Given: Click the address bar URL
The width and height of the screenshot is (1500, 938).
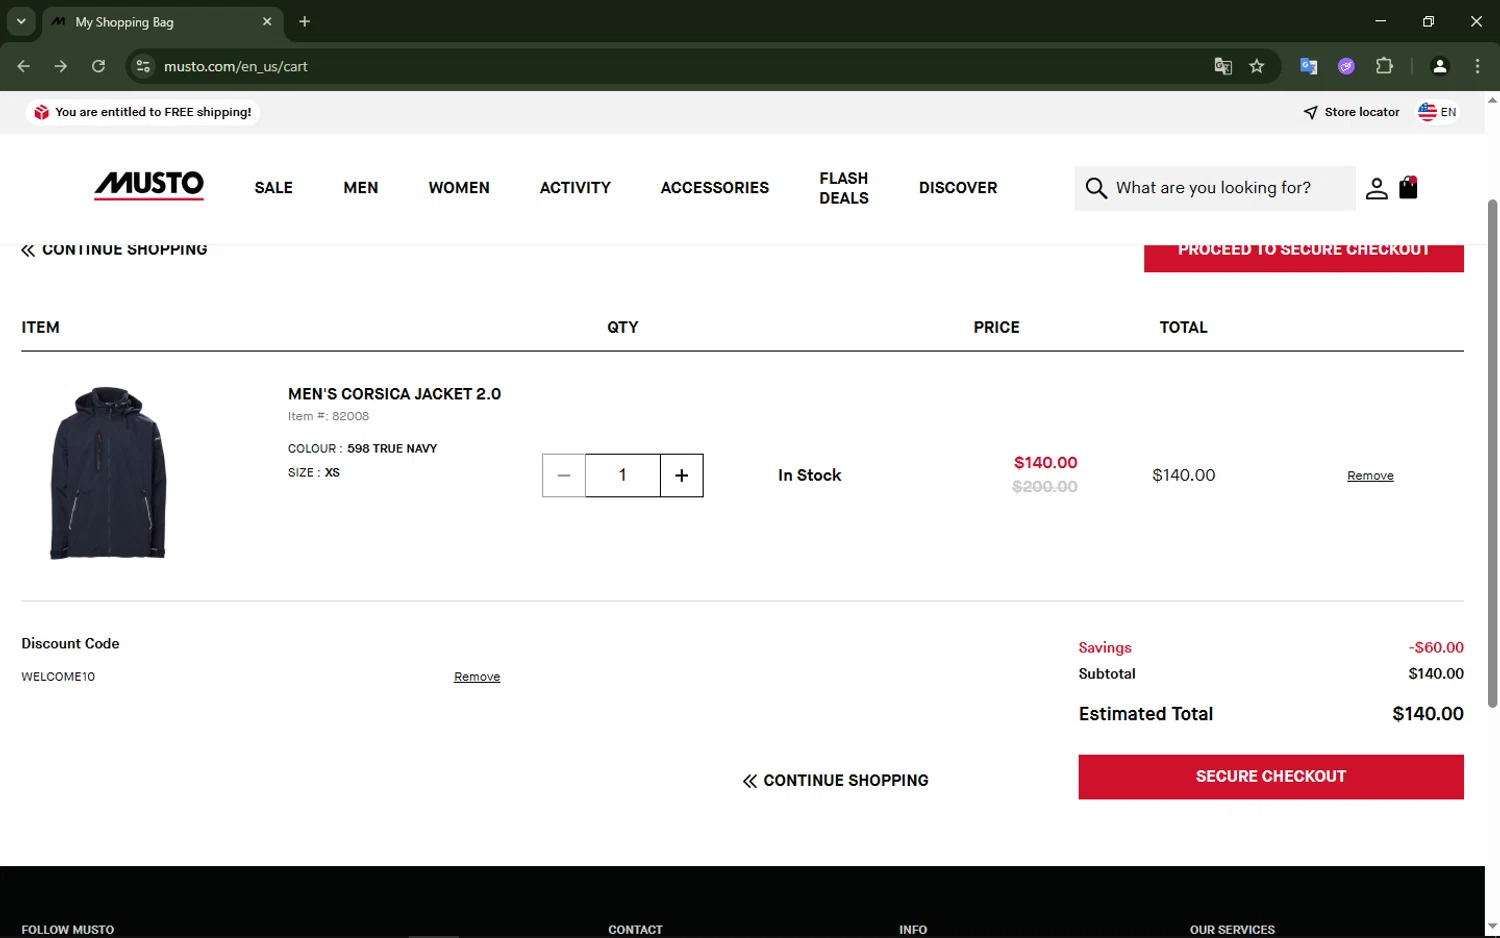Looking at the screenshot, I should [x=236, y=66].
